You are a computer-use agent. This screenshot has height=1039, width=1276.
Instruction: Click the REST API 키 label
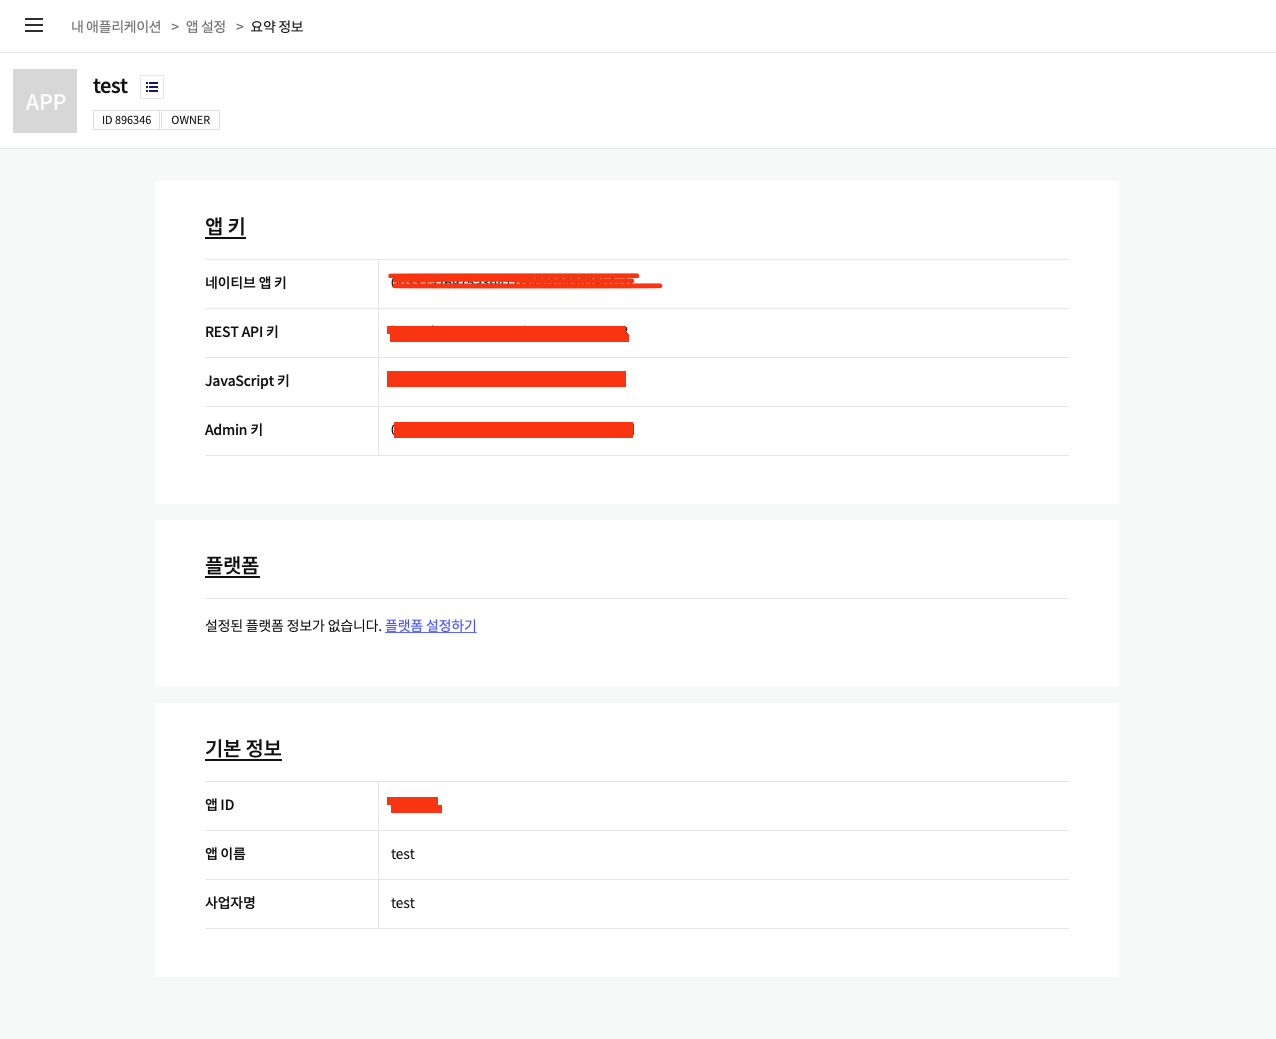242,332
